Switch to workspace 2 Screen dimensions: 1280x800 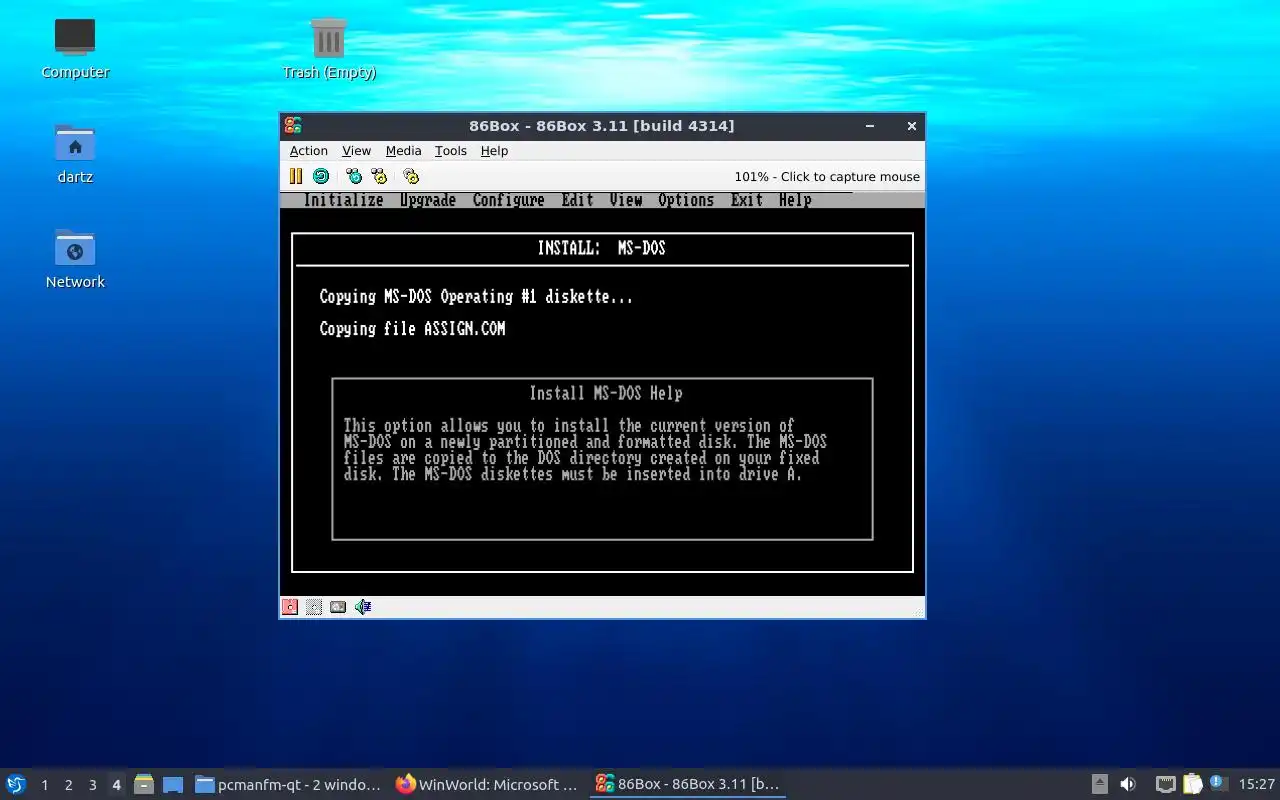click(68, 785)
